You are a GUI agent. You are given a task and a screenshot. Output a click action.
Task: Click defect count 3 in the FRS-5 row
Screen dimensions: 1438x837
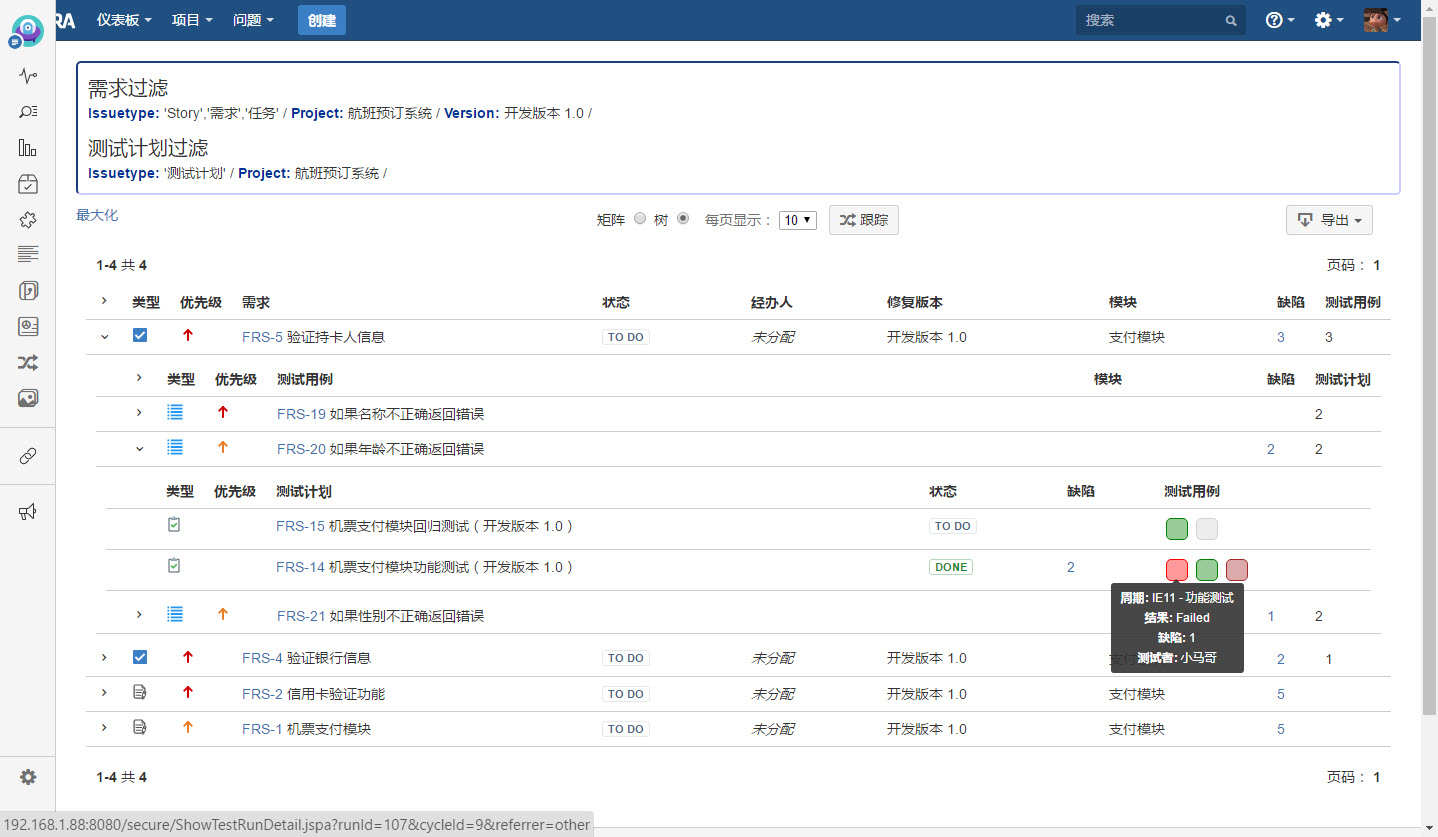[1281, 337]
